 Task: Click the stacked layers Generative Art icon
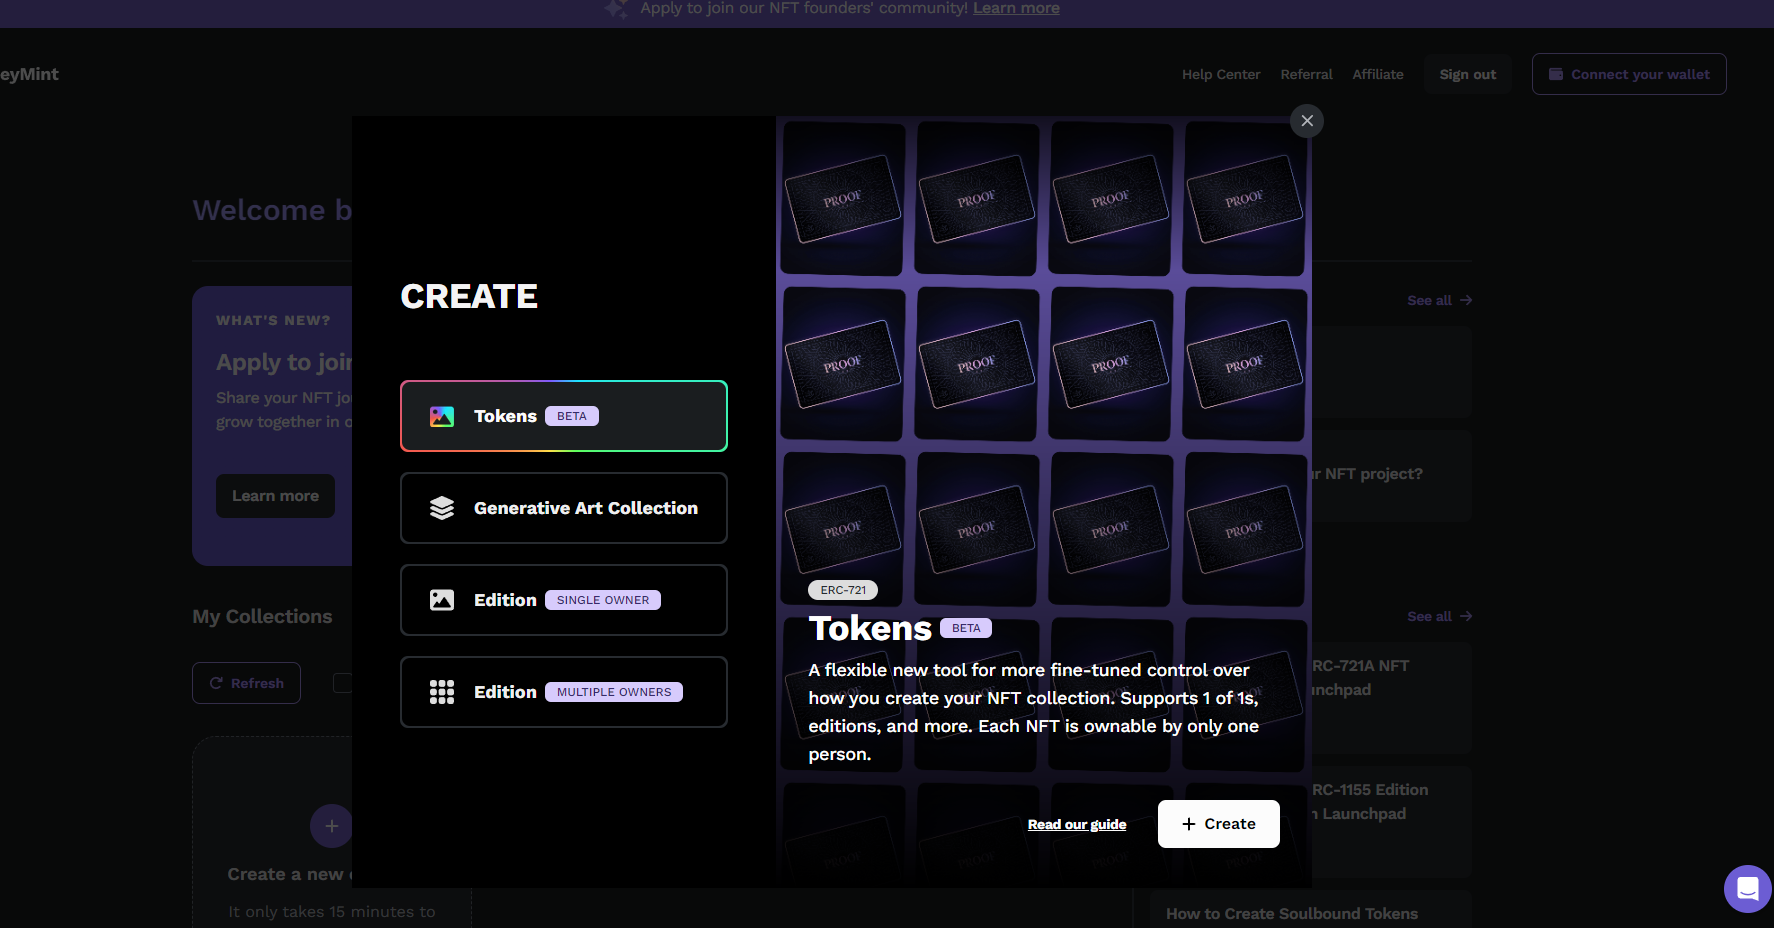442,508
